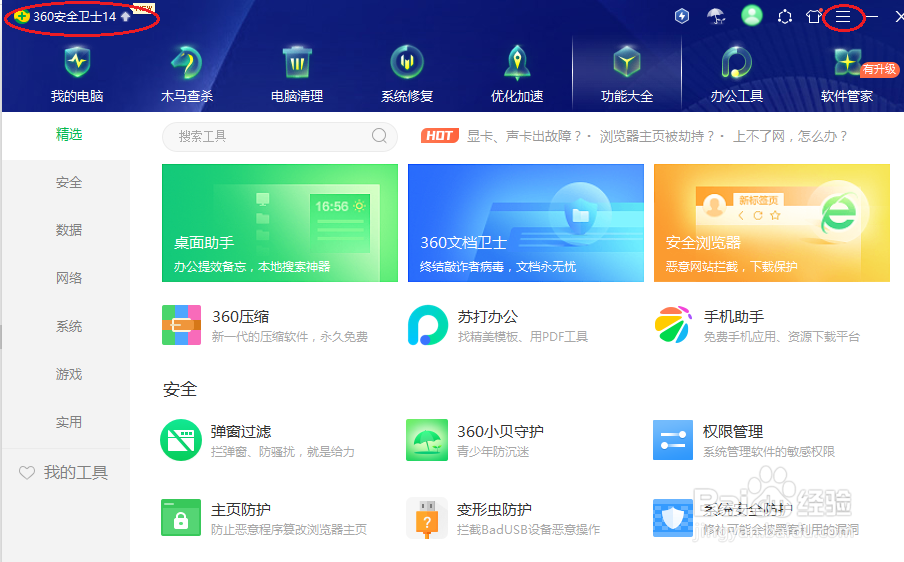Click the 权限管理 icon
Viewport: 904px width, 562px height.
673,440
